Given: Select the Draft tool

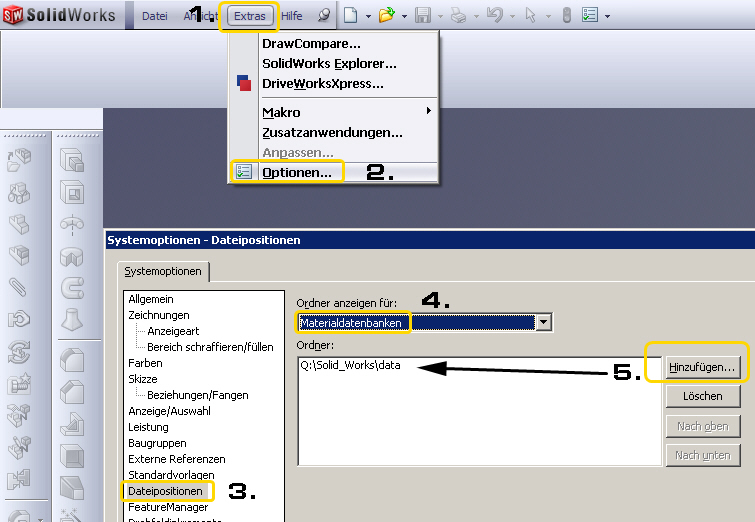Looking at the screenshot, I should tap(72, 487).
